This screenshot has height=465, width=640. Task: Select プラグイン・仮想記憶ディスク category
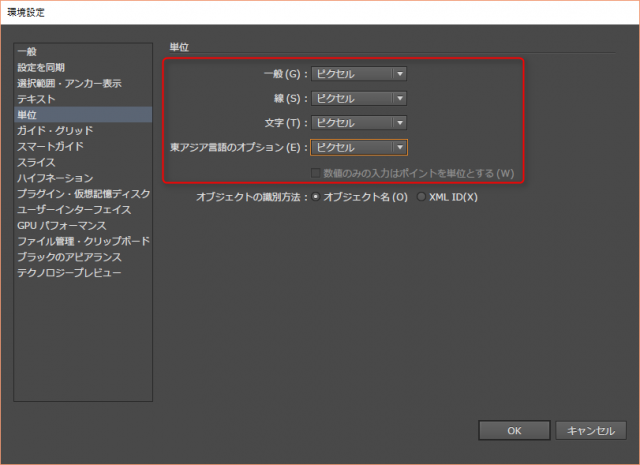(x=83, y=194)
